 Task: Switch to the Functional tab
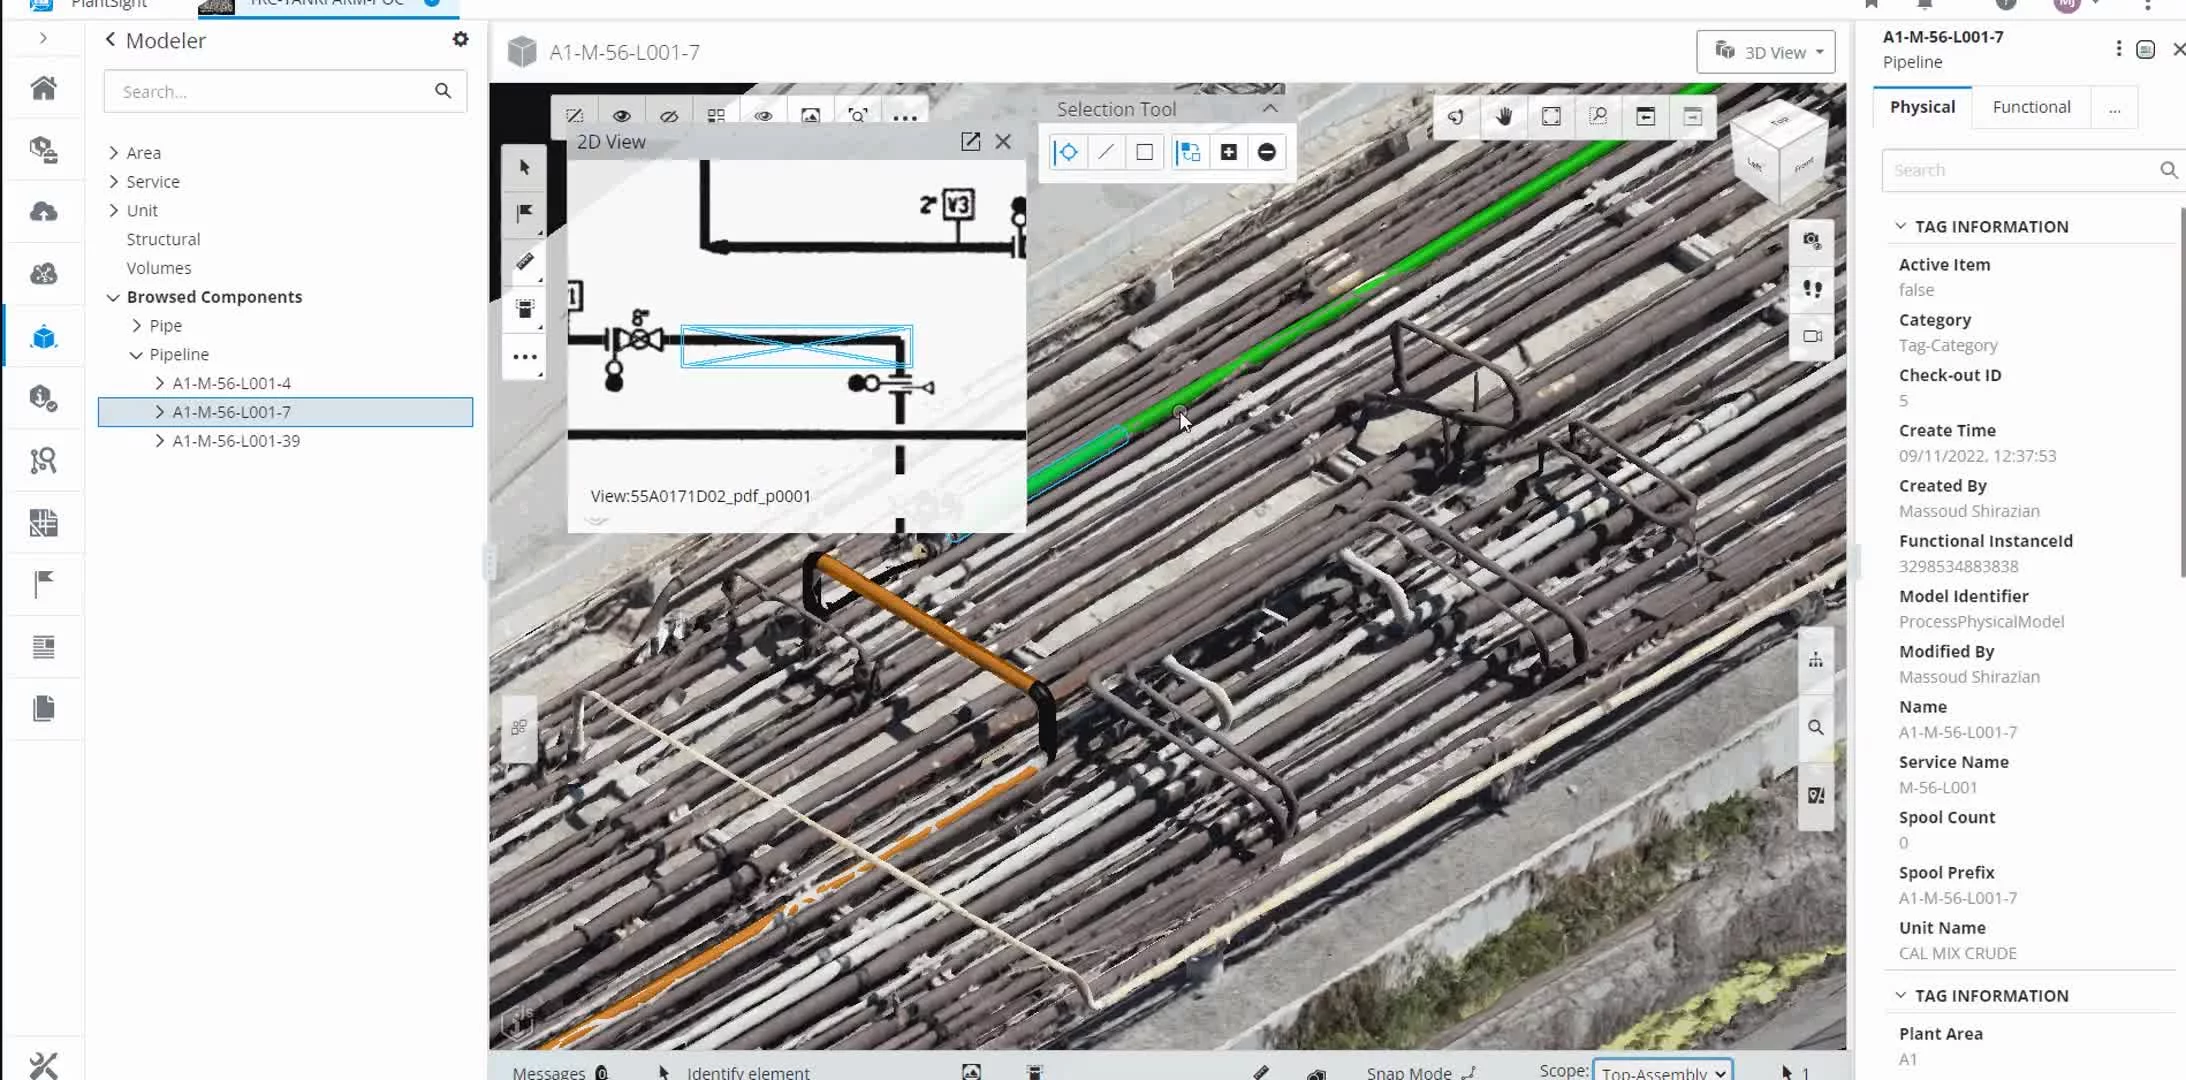pos(2031,107)
